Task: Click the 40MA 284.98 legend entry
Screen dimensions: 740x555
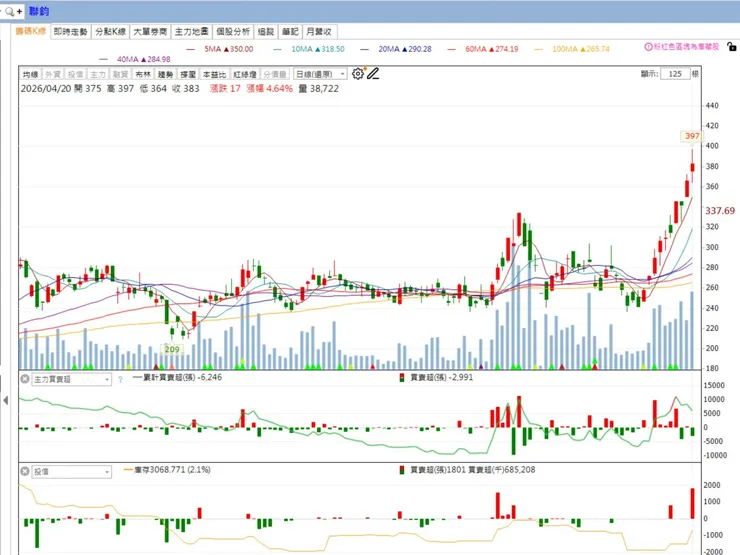Action: point(135,59)
